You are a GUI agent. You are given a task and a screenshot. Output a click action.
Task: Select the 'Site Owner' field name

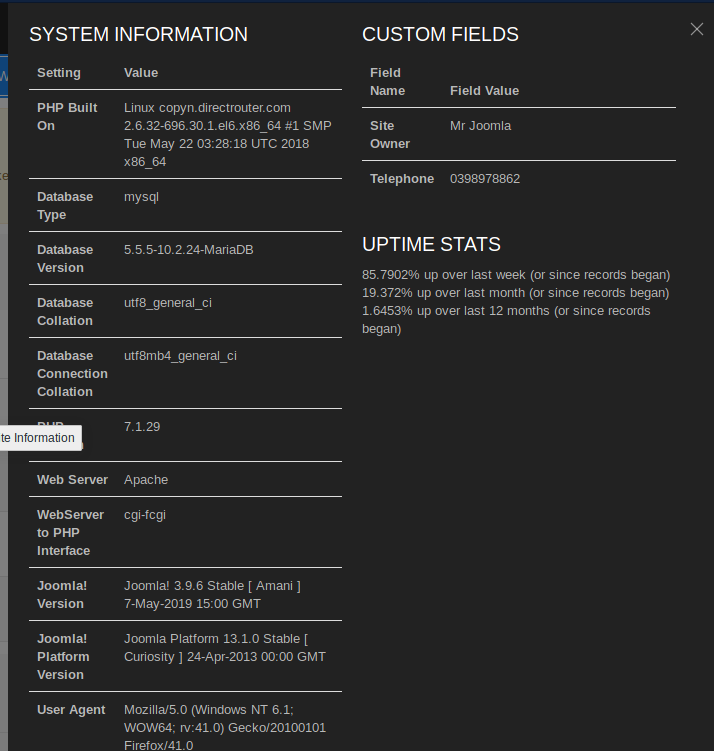pos(390,135)
